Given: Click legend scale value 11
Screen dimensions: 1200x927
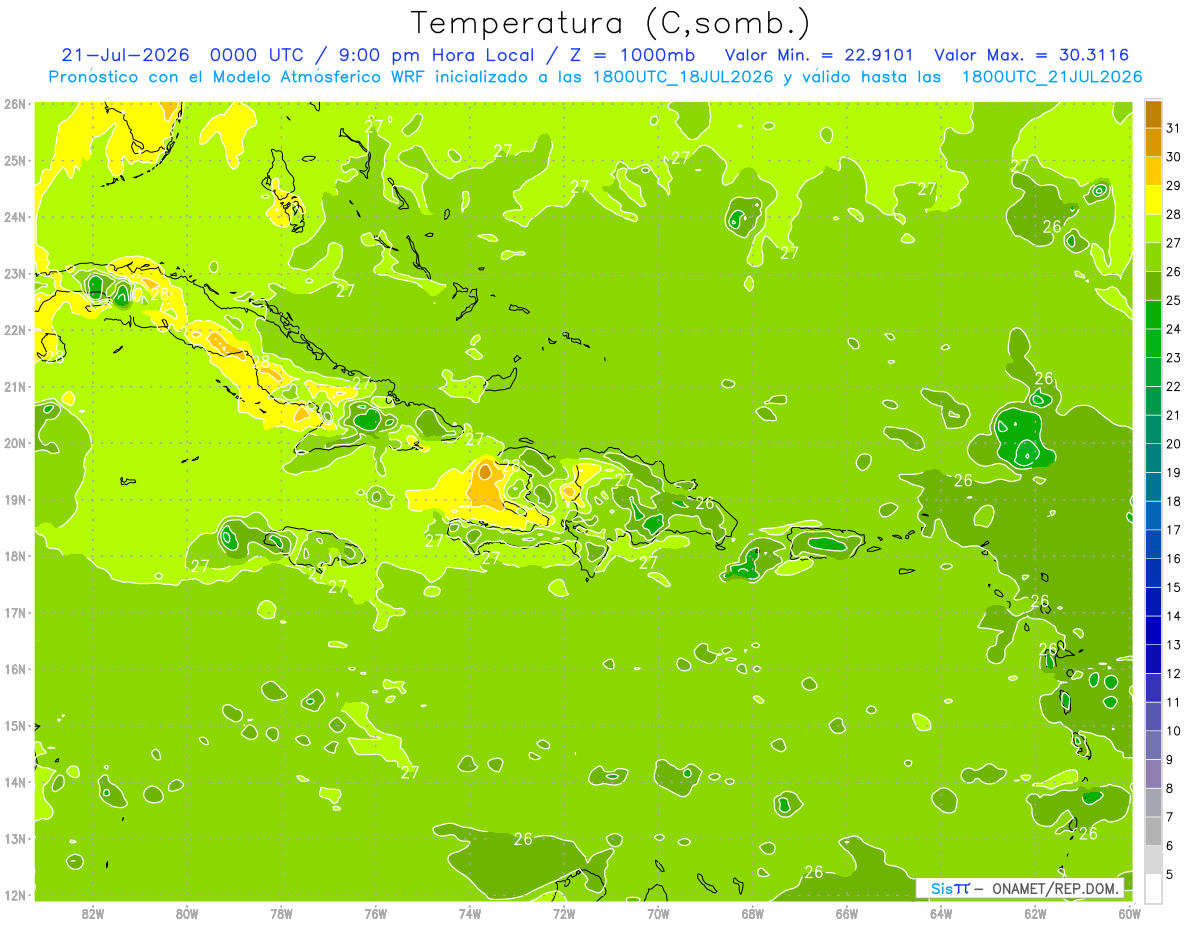Looking at the screenshot, I should (1174, 702).
